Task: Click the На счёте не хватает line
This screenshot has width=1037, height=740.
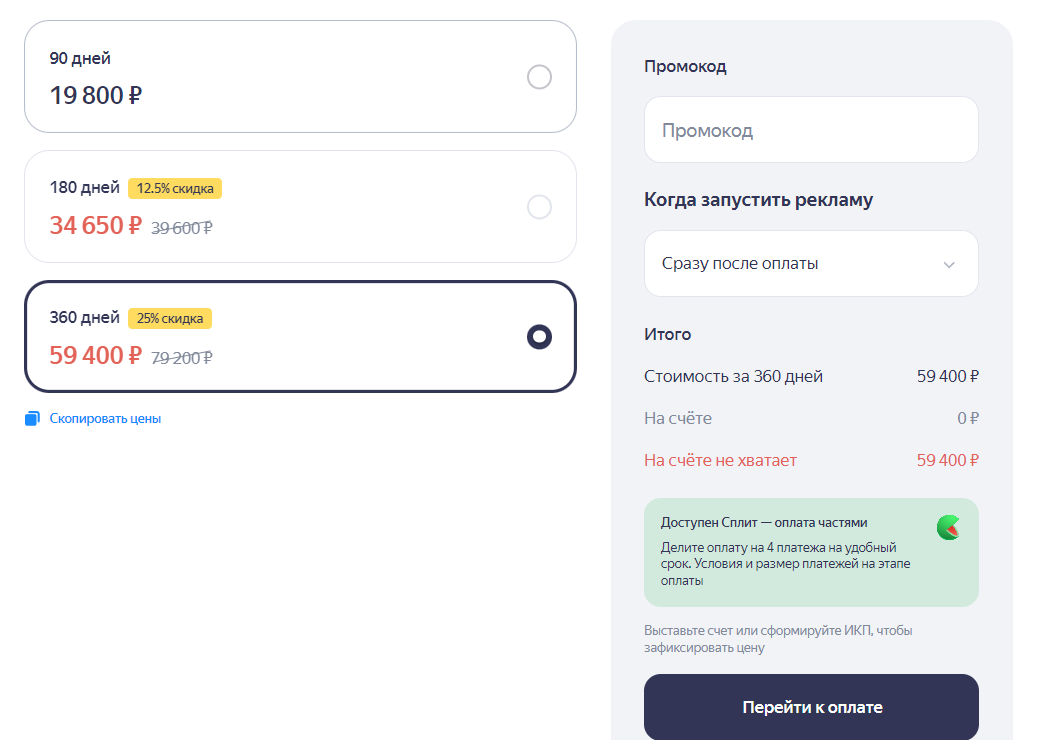Action: point(811,460)
